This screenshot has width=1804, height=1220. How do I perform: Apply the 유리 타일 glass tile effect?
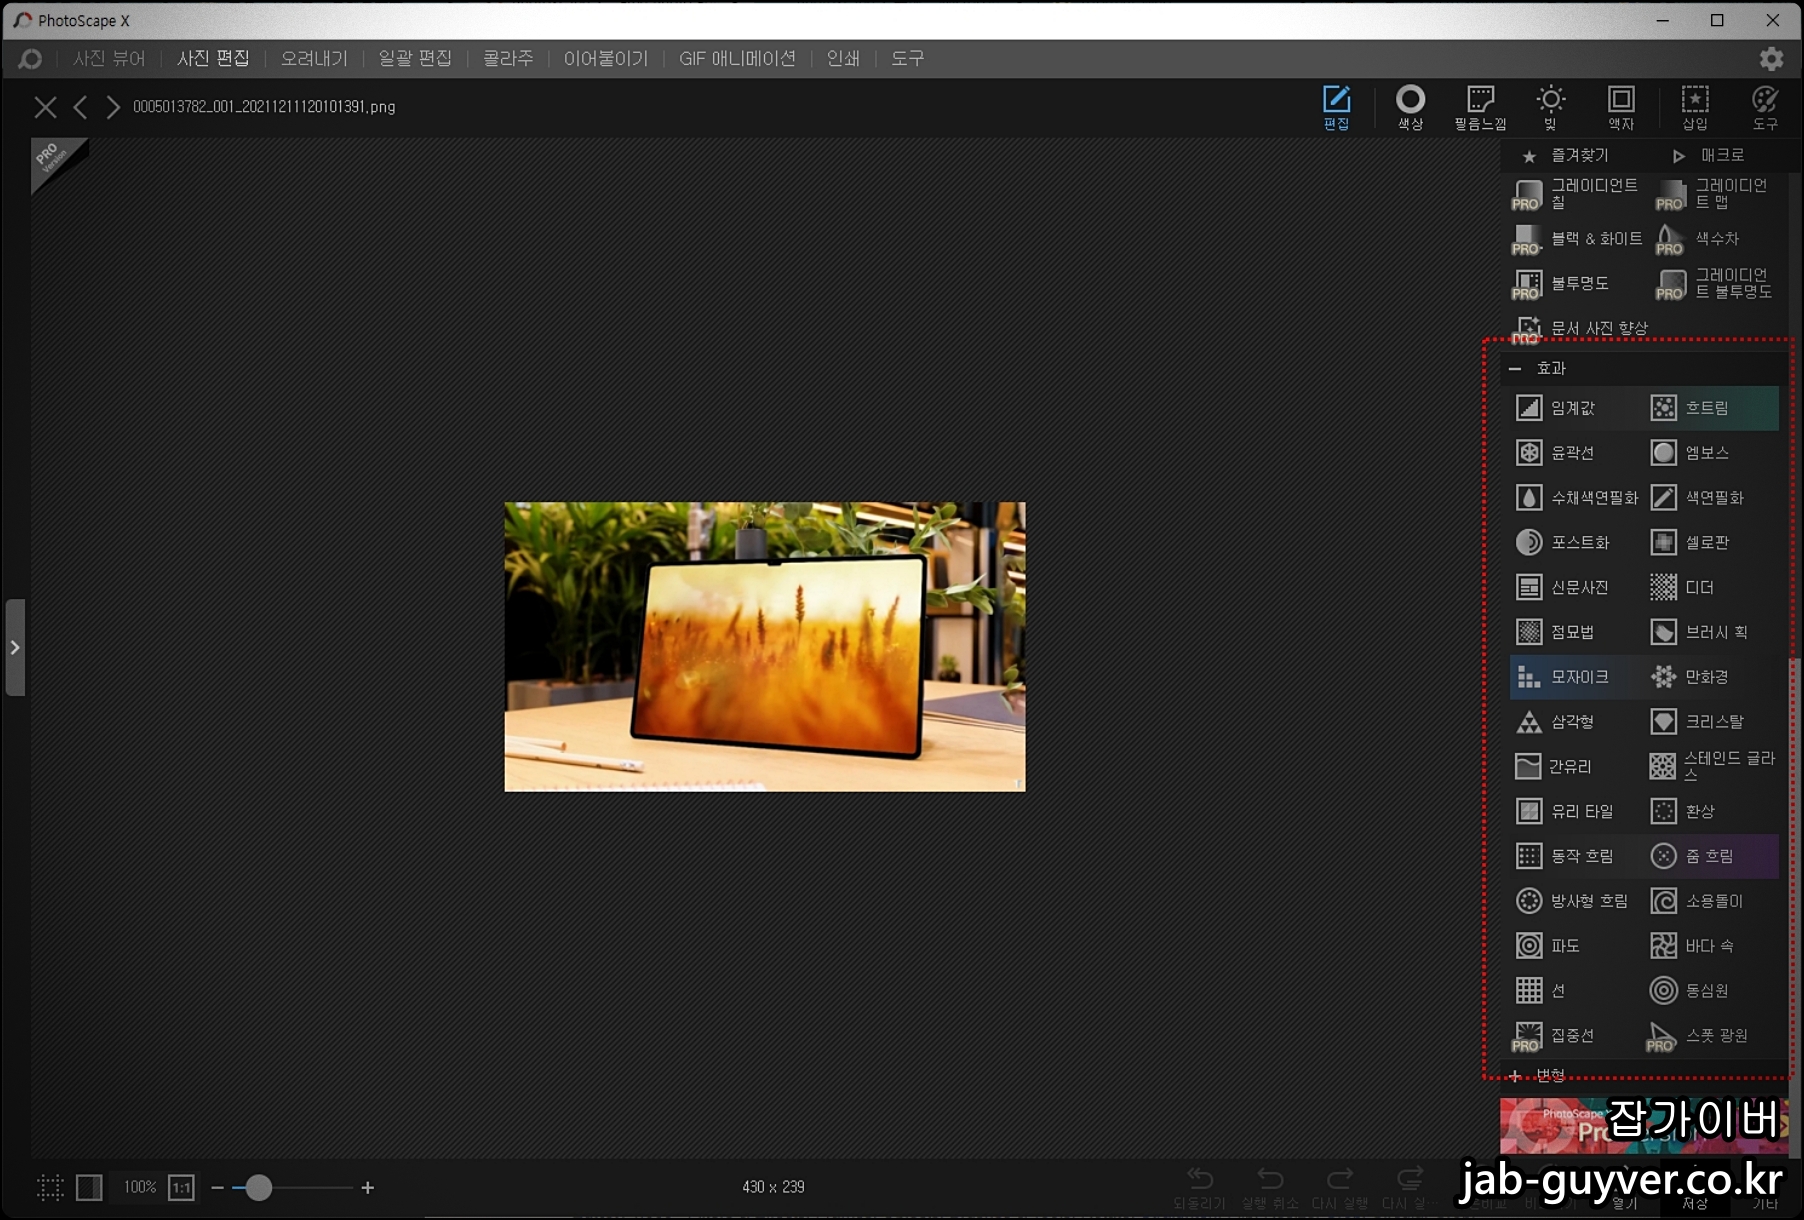click(1575, 811)
